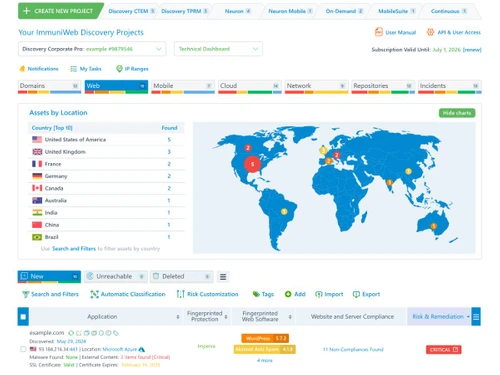Click the Hide charts button
This screenshot has height=375, width=500.
457,113
